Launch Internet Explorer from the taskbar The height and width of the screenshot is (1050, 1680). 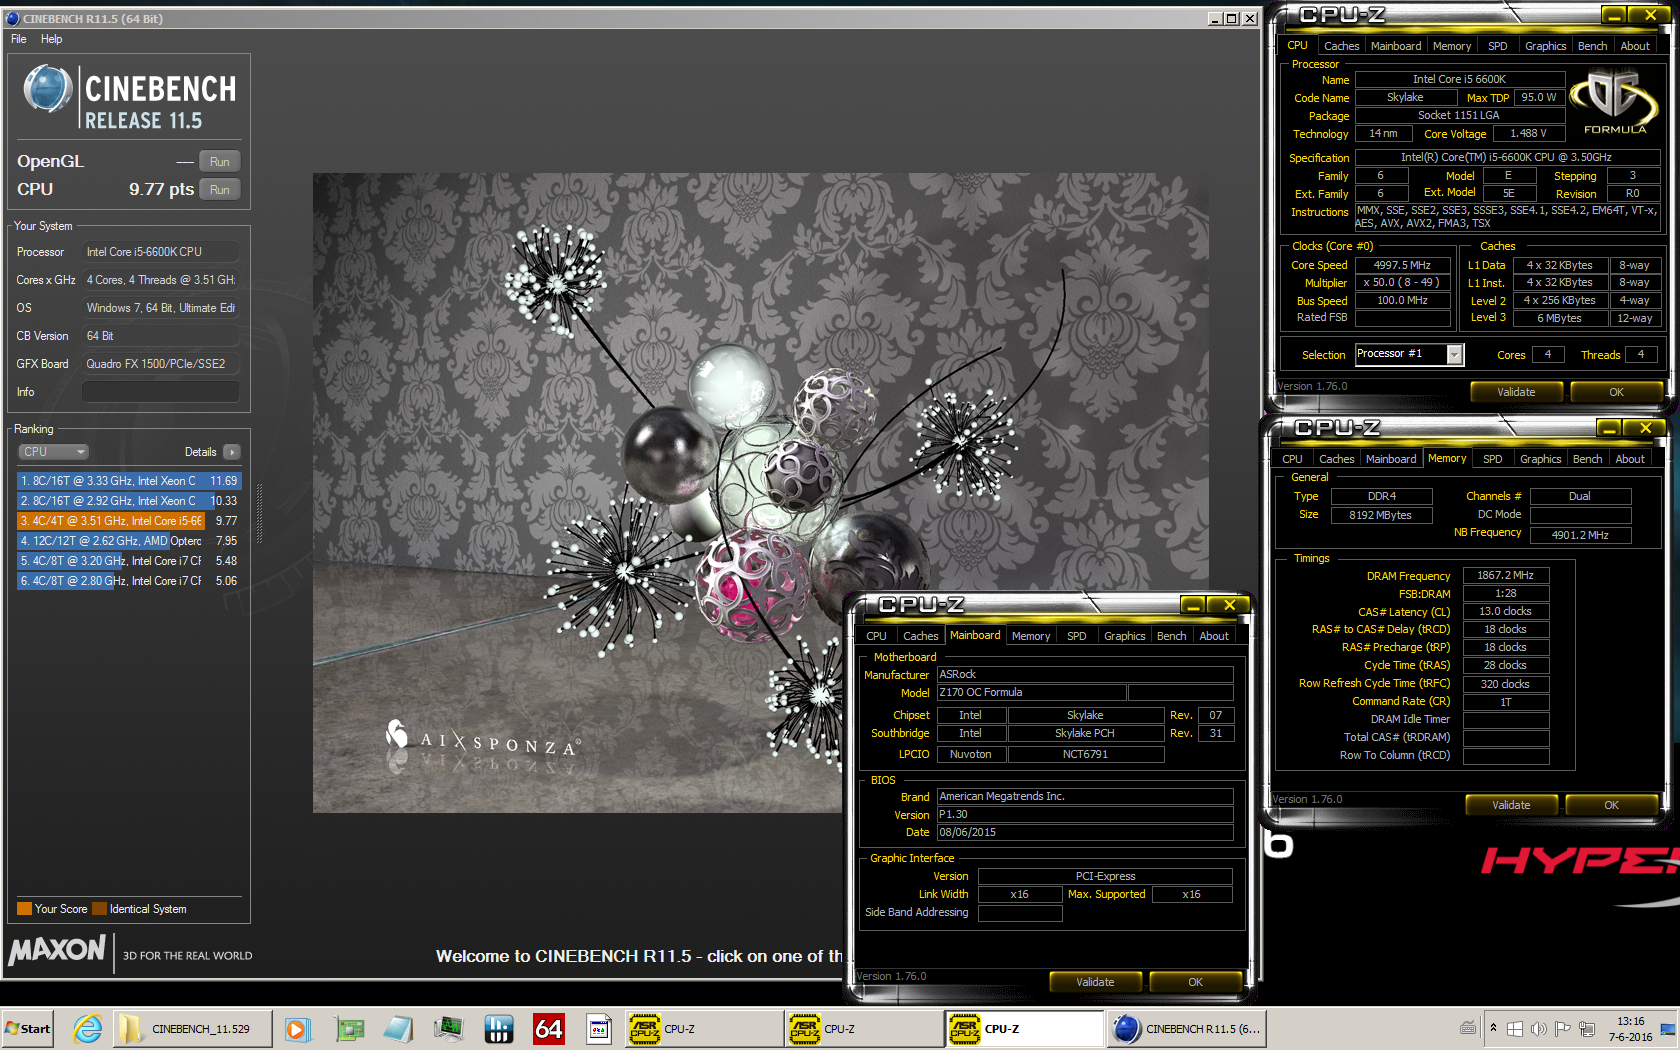88,1028
